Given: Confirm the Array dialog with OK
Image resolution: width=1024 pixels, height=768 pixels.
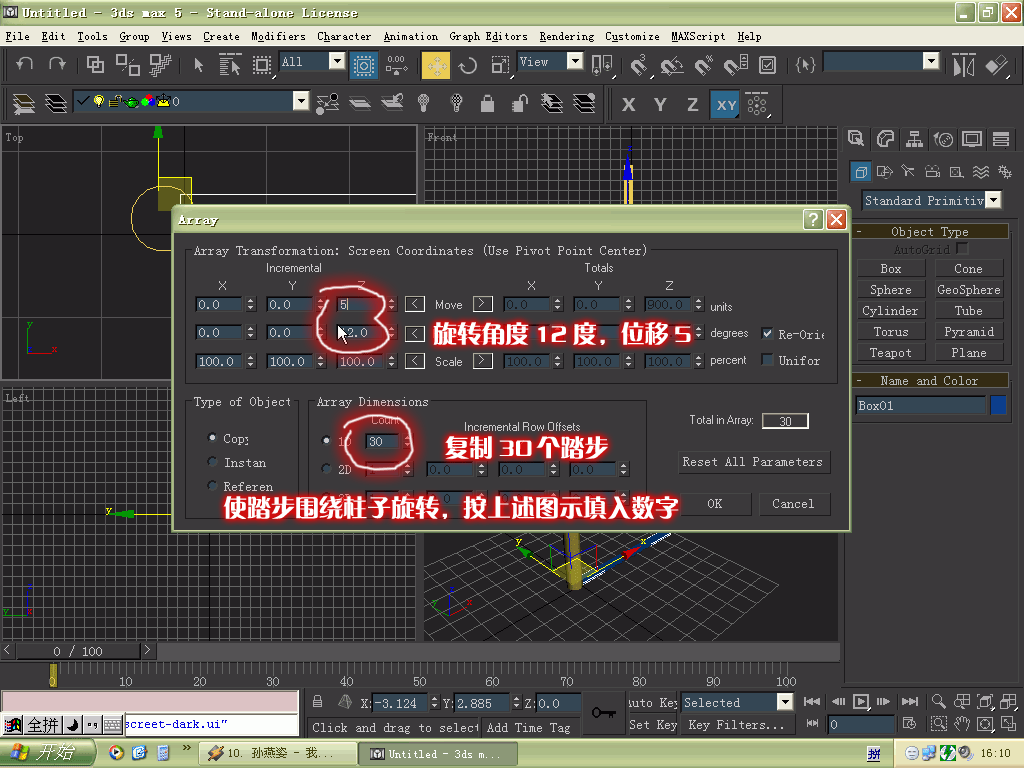Looking at the screenshot, I should click(715, 504).
